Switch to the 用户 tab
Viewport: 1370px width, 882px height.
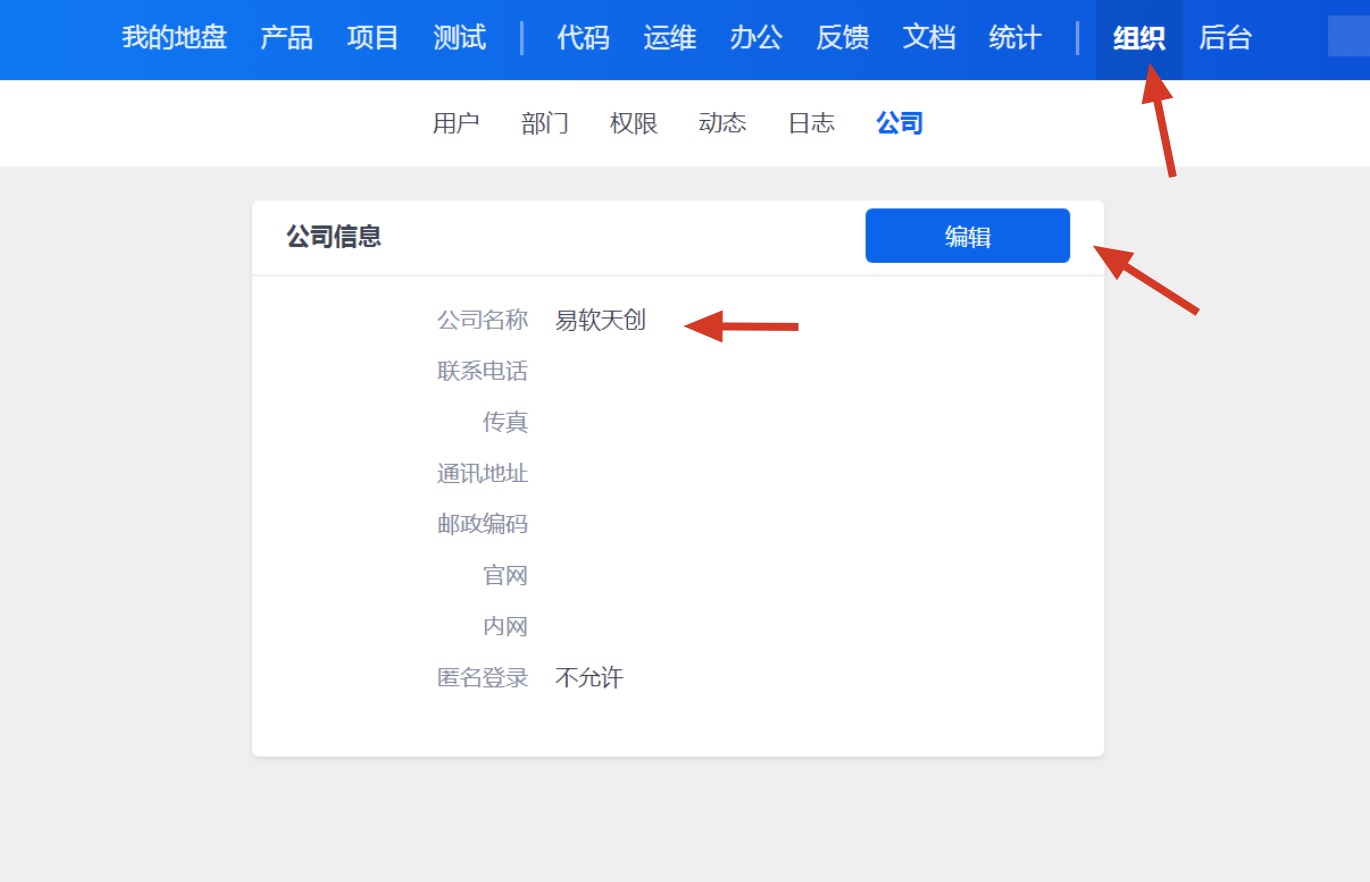(456, 123)
